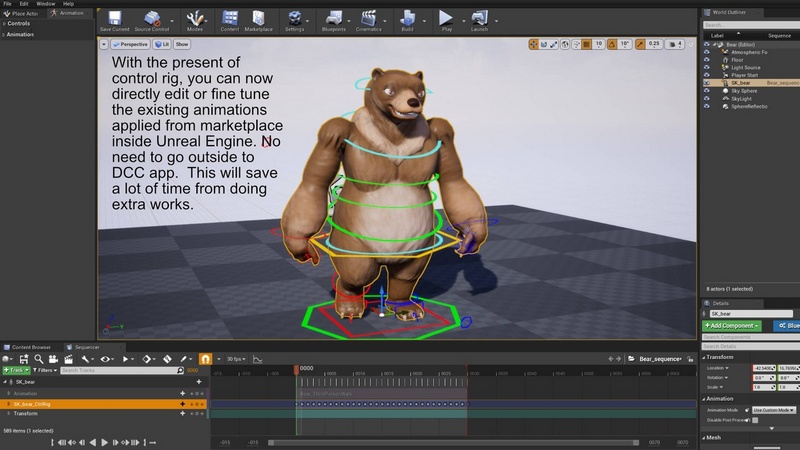Click the Play button in the main toolbar
The width and height of the screenshot is (800, 450).
pyautogui.click(x=446, y=19)
